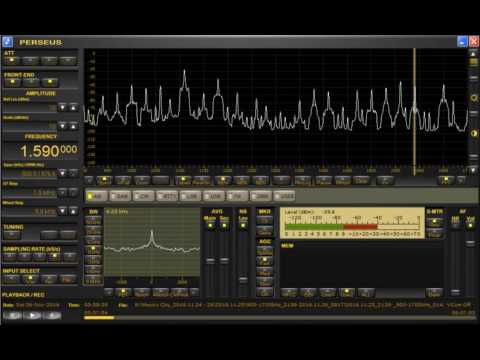Increase the Span with its up arrow
This screenshot has width=480, height=360.
pos(73,173)
